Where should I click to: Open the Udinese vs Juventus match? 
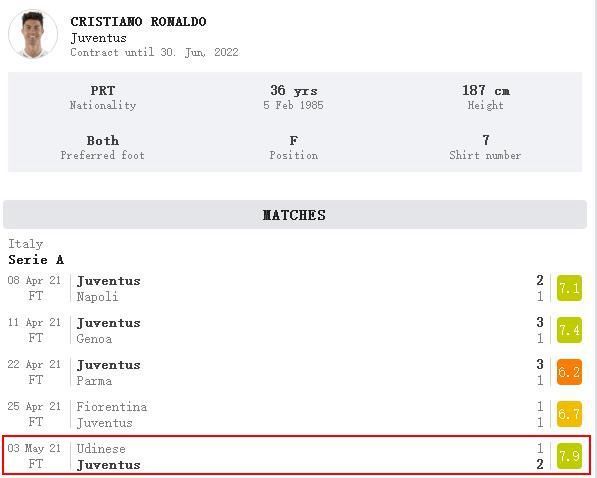296,456
